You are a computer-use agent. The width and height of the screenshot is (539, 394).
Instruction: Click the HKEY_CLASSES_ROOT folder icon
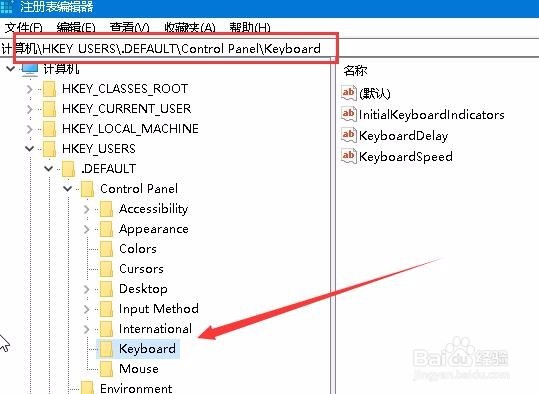coord(50,89)
